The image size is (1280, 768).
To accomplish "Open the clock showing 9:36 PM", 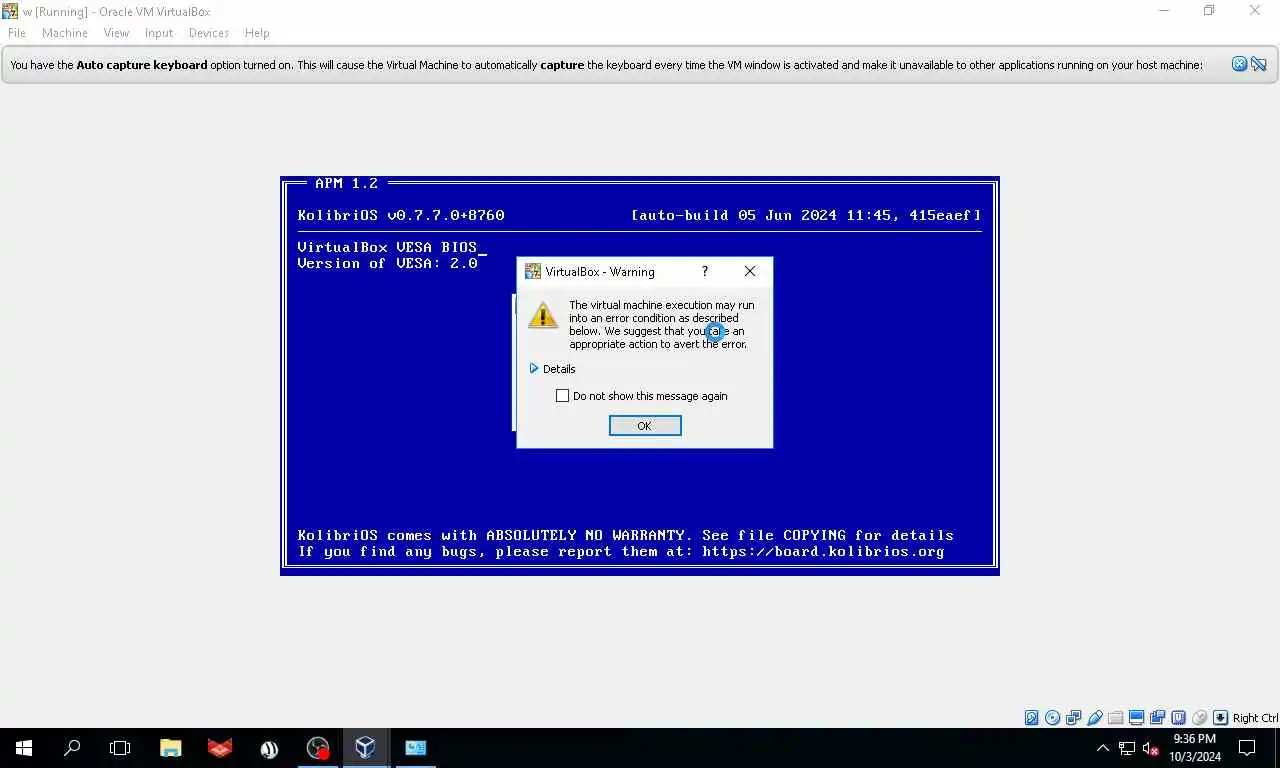I will [x=1195, y=748].
